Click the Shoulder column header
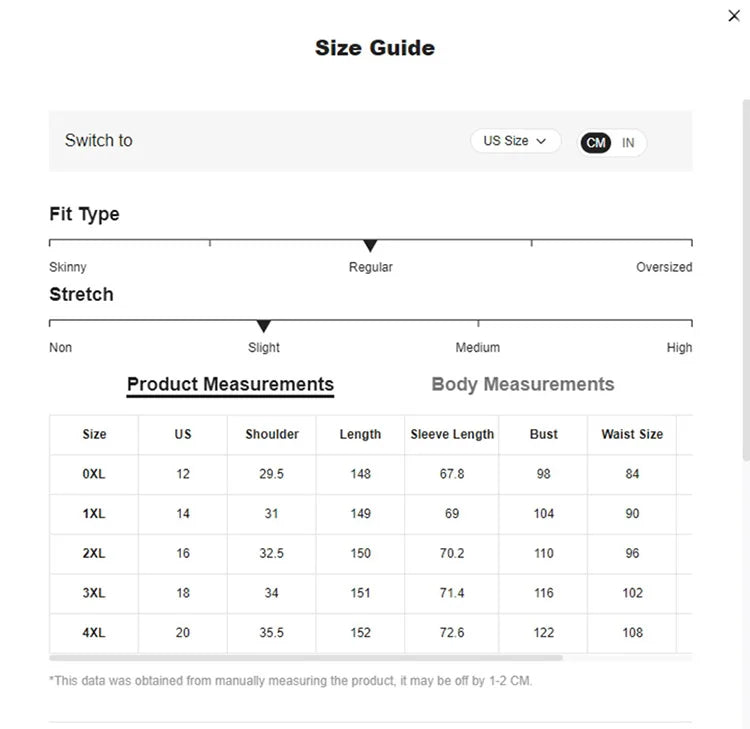 [272, 434]
